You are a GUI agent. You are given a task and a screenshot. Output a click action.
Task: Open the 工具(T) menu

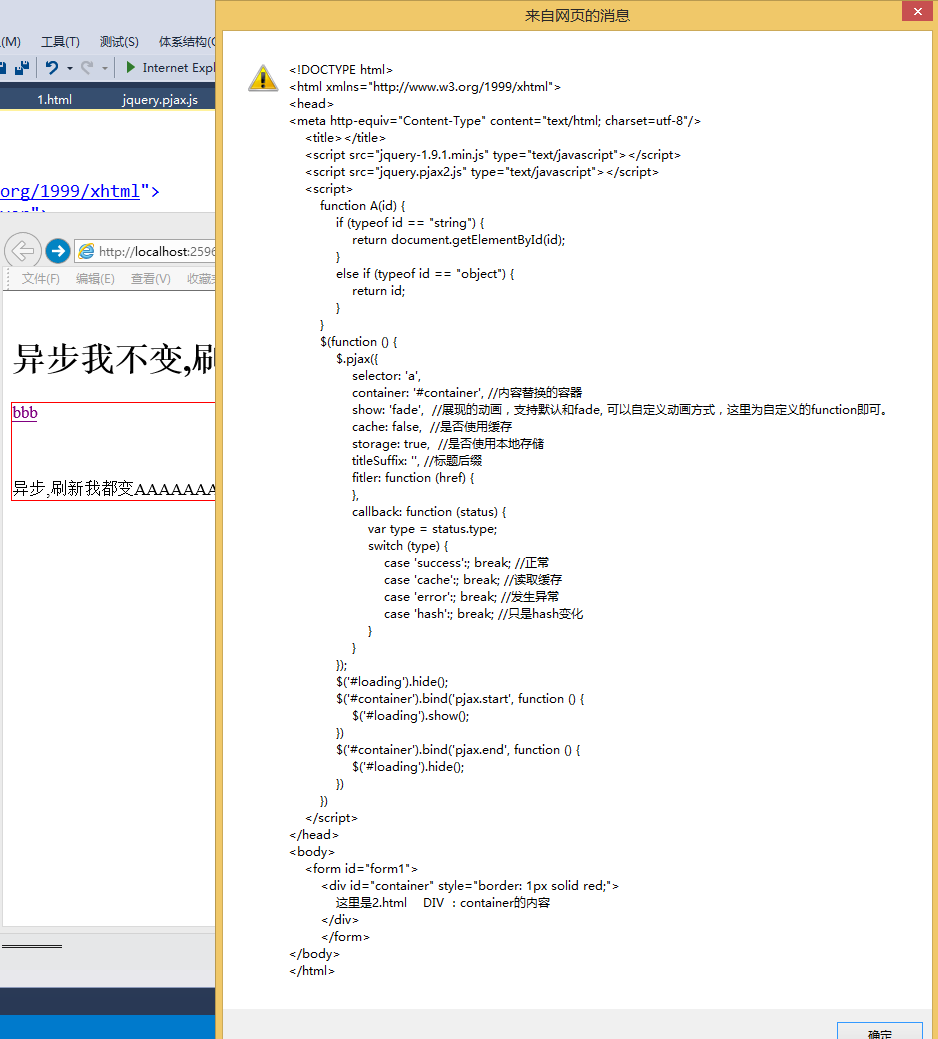tap(60, 42)
